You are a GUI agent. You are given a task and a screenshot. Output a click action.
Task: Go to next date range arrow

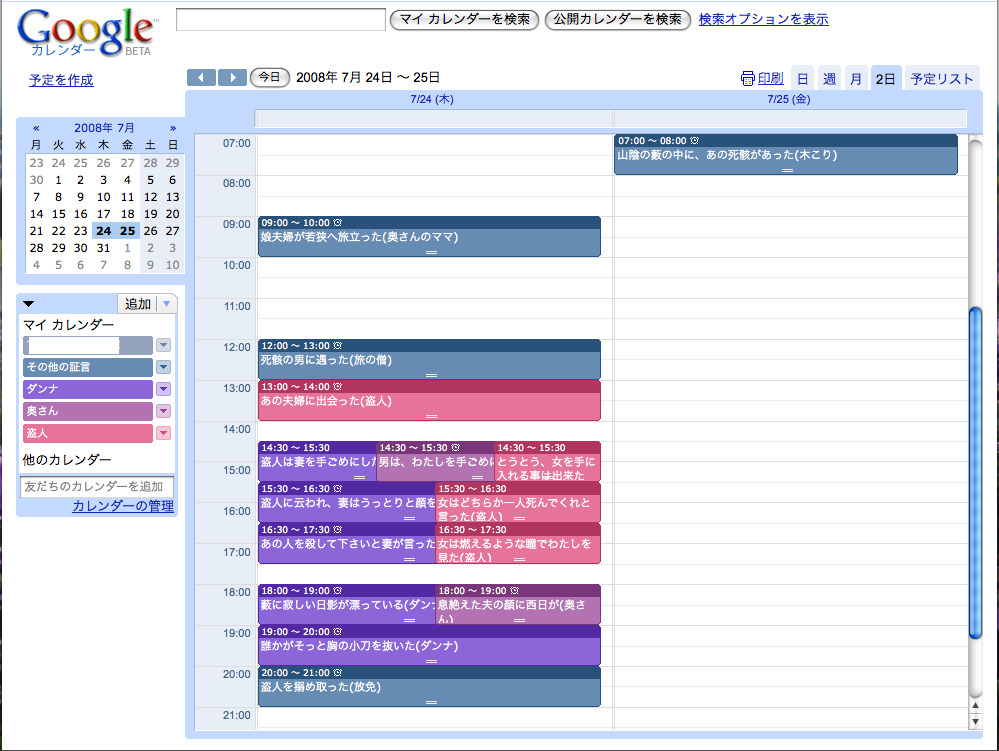[x=233, y=78]
